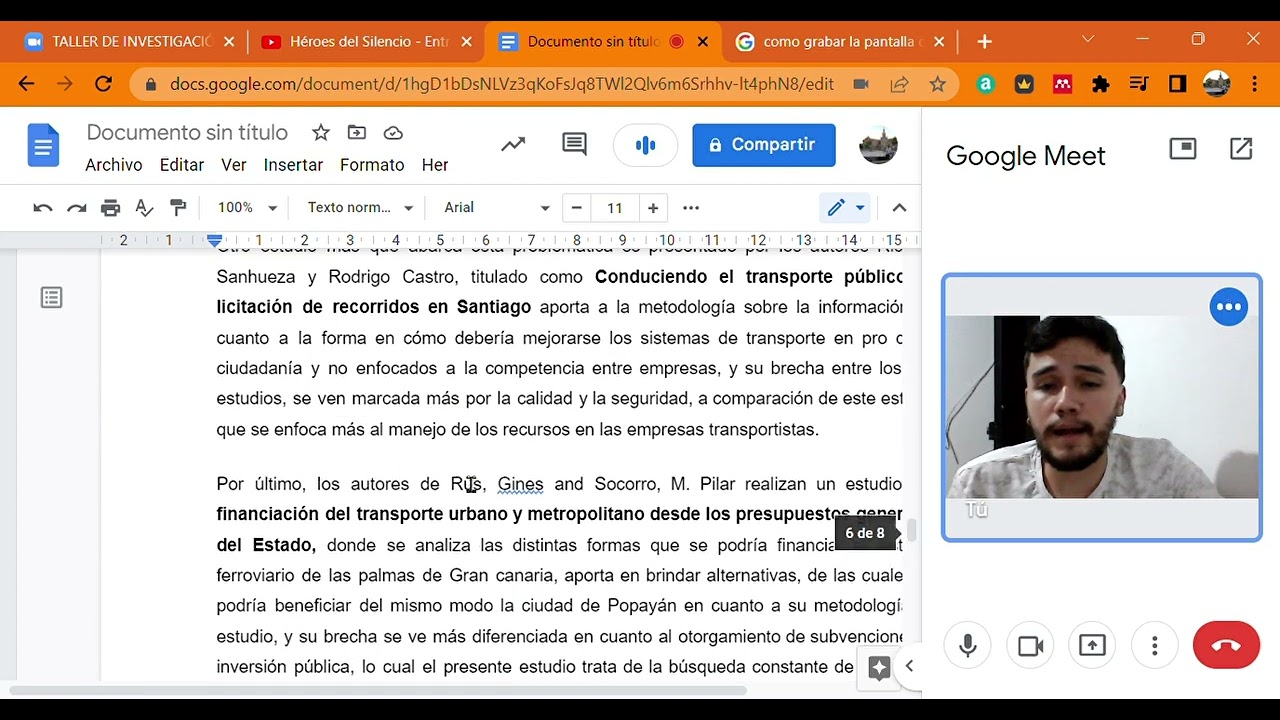Close the Documento sin título tab

(x=703, y=42)
